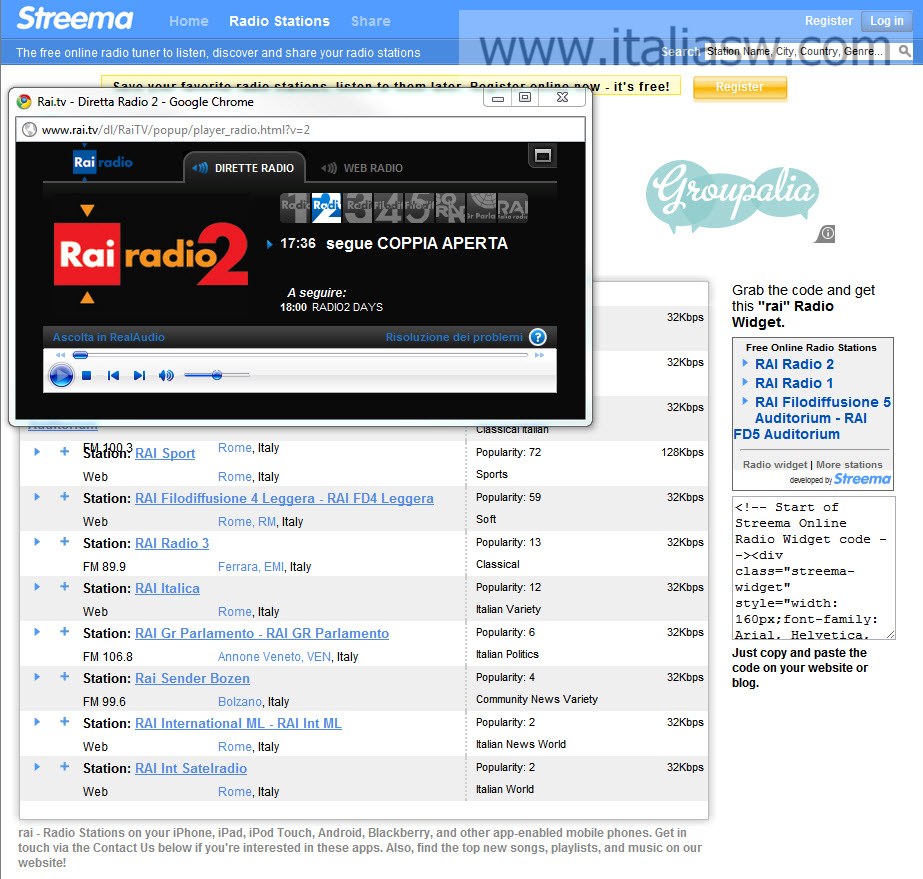This screenshot has height=879, width=923.
Task: Open Risoluzione dei problemi link
Action: pos(454,337)
